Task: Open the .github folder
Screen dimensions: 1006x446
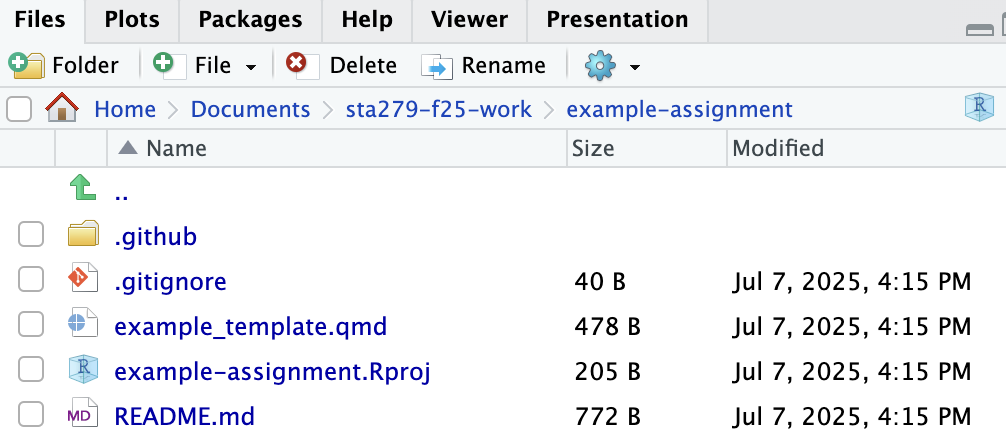Action: (x=155, y=237)
